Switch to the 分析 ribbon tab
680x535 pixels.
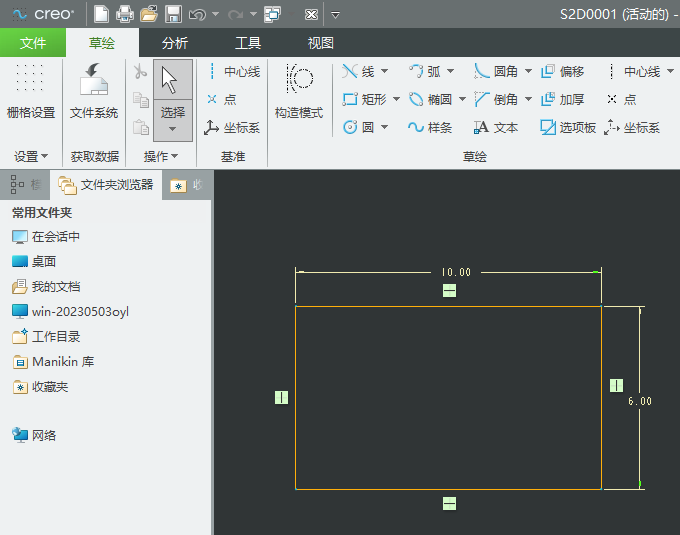coord(175,43)
